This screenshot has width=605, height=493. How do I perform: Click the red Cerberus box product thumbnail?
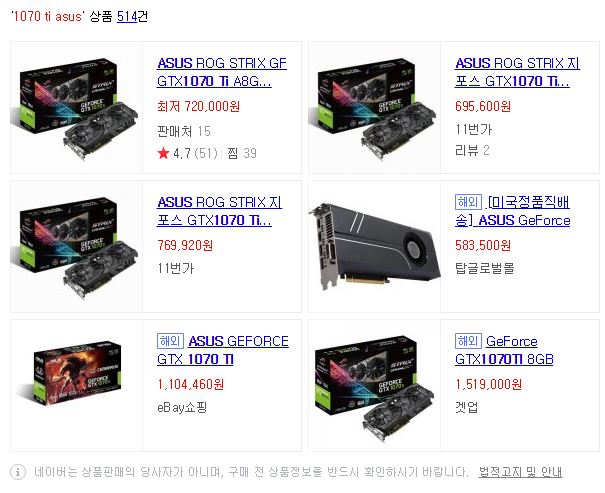coord(76,385)
